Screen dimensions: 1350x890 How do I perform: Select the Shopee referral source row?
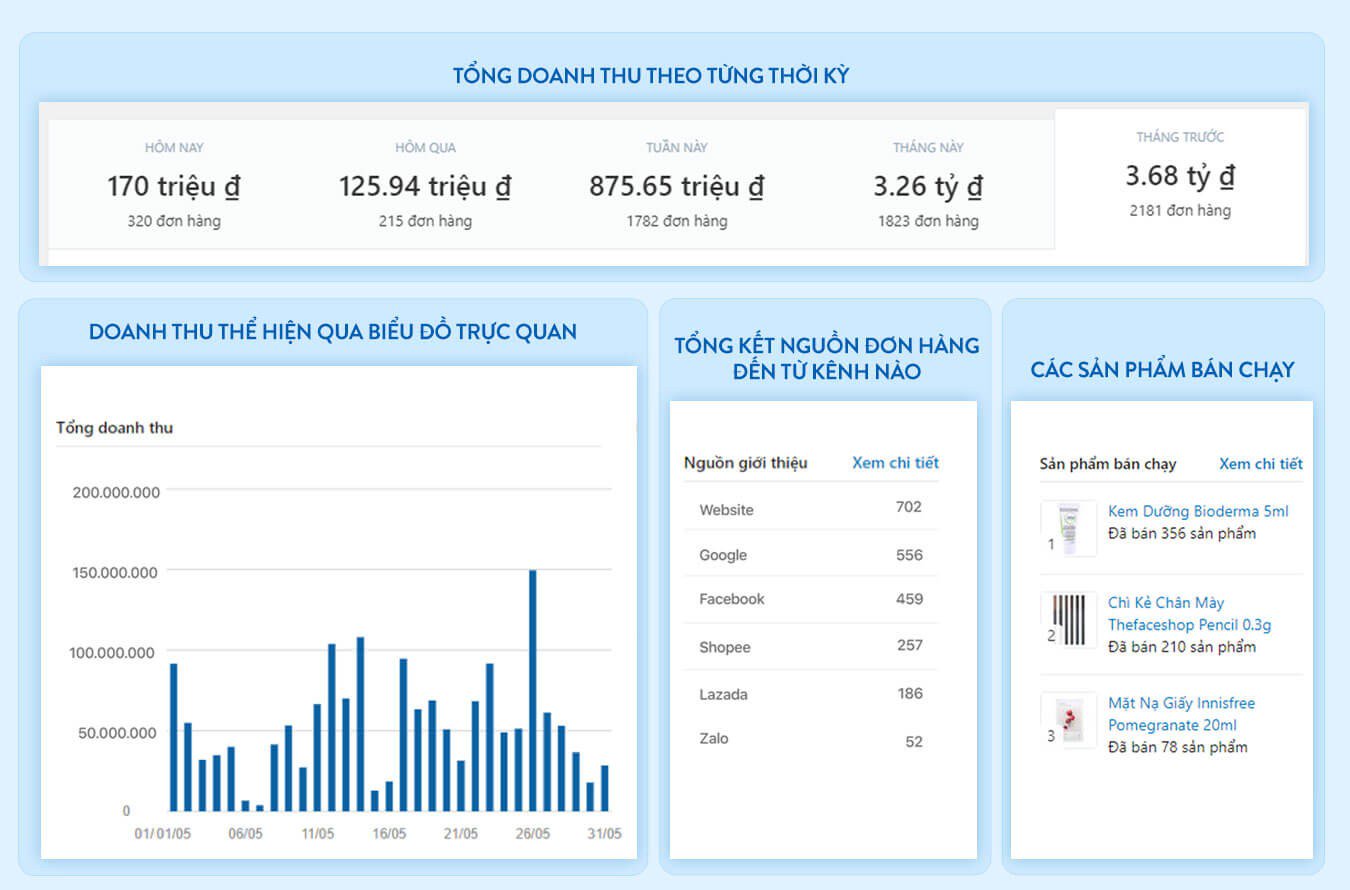[810, 647]
